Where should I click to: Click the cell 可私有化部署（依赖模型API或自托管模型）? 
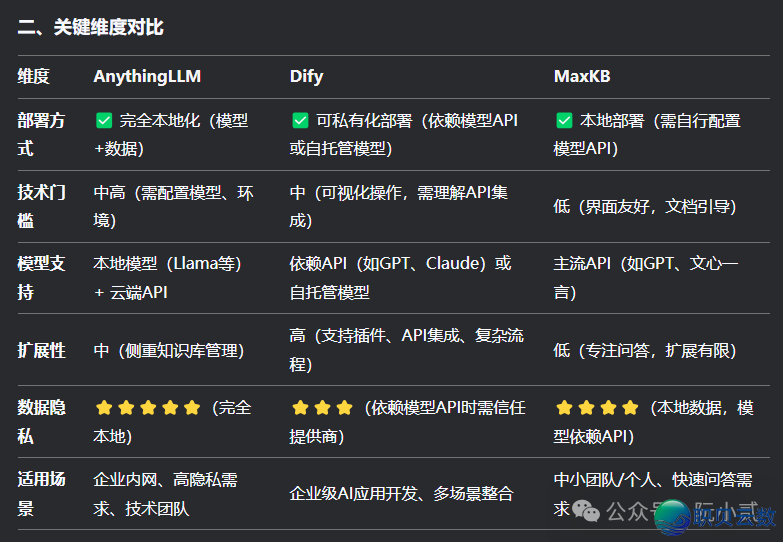click(x=404, y=134)
